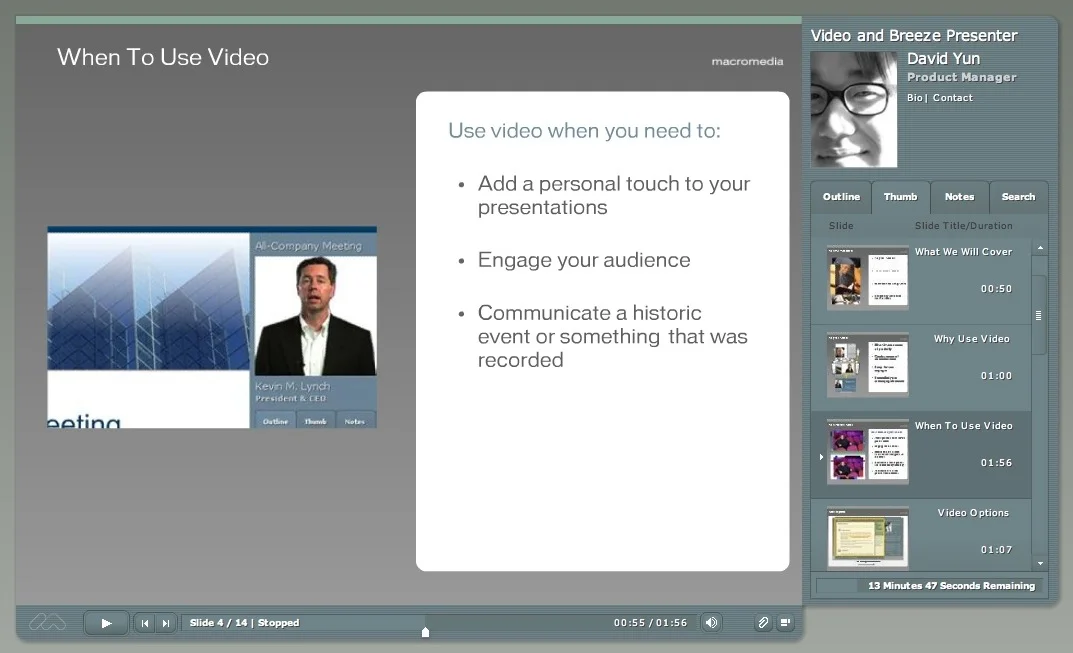The height and width of the screenshot is (653, 1073).
Task: Mute the audio with the speaker icon
Action: pyautogui.click(x=712, y=622)
